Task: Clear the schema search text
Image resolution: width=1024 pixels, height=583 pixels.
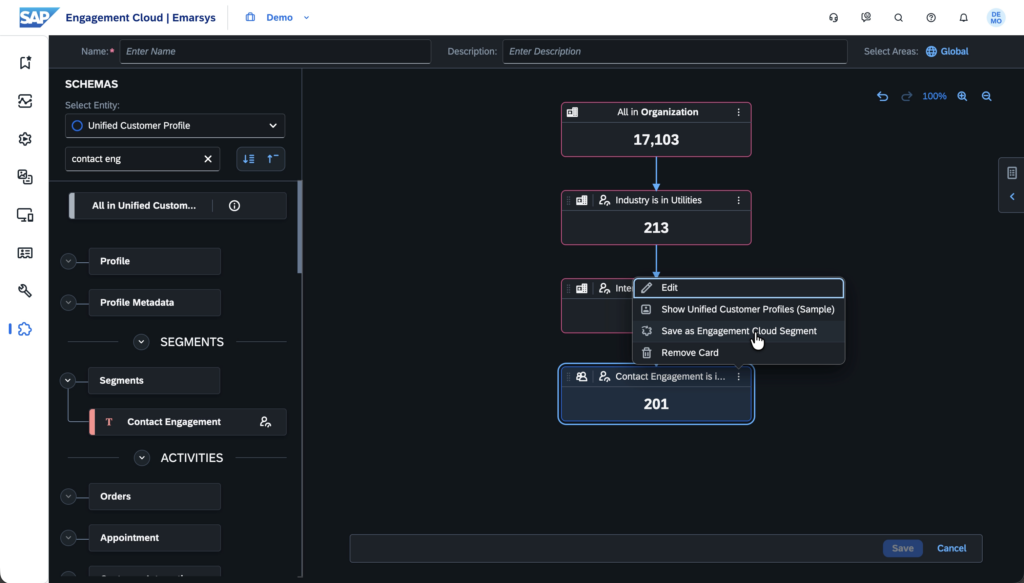Action: 208,159
